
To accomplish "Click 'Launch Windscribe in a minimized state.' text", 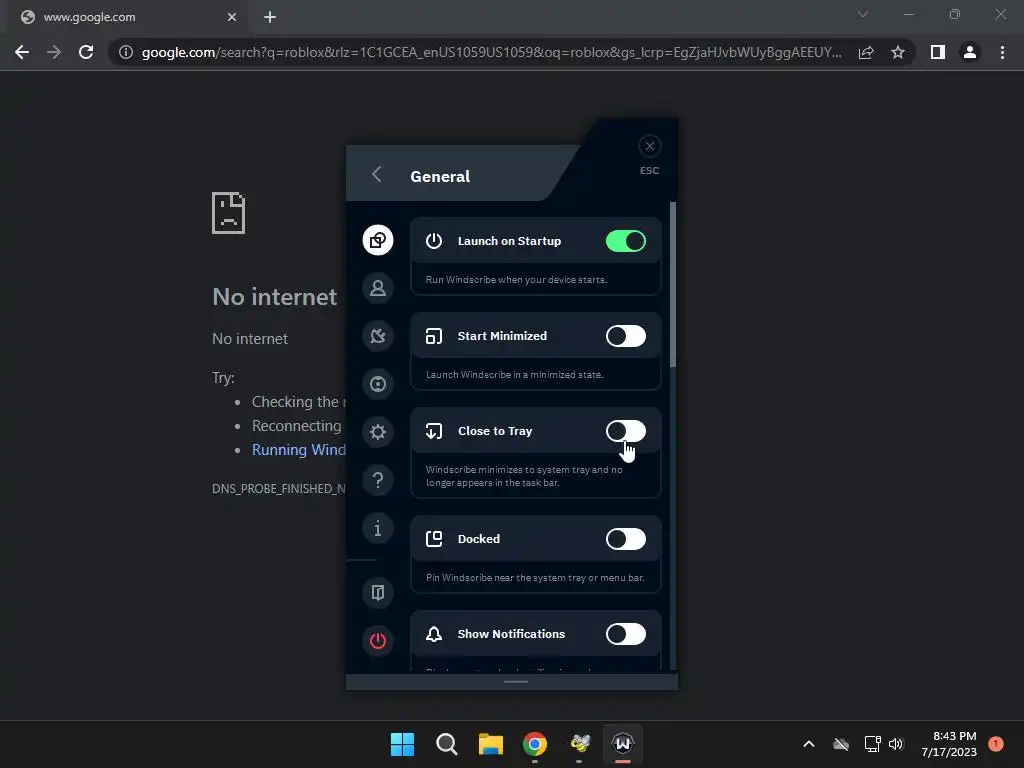I will 515,375.
